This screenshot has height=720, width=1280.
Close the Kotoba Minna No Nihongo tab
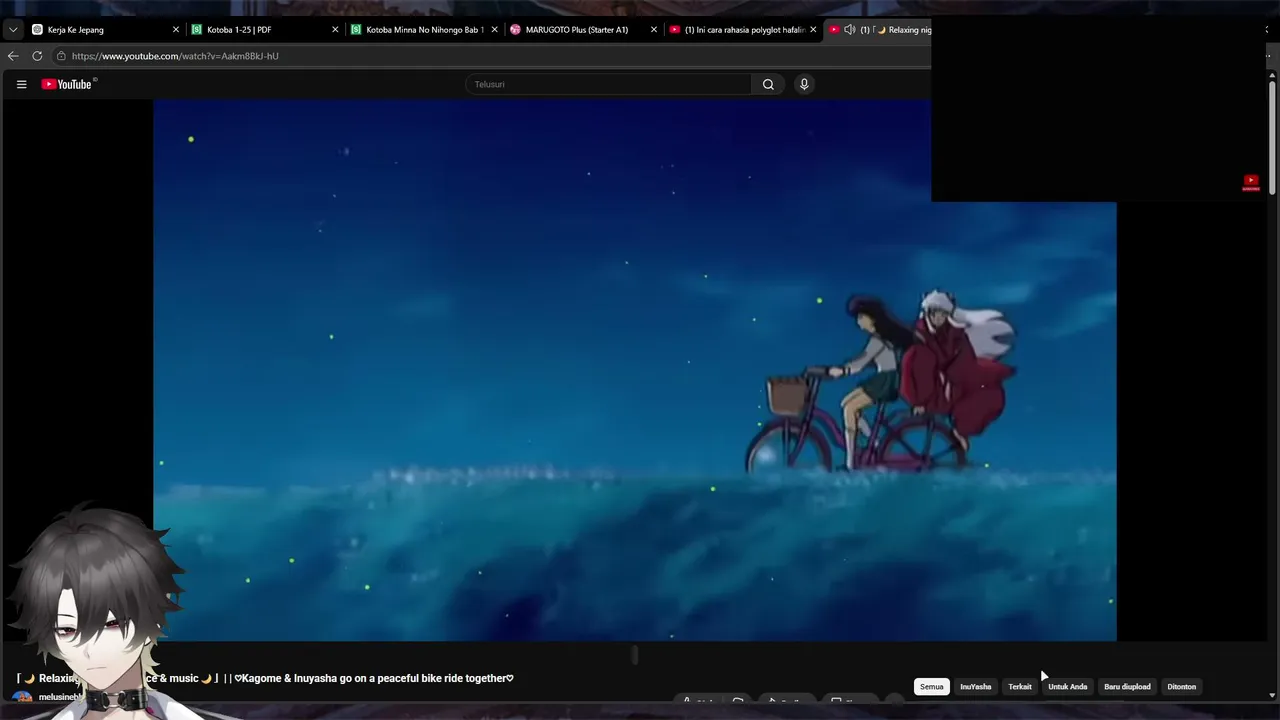(494, 30)
